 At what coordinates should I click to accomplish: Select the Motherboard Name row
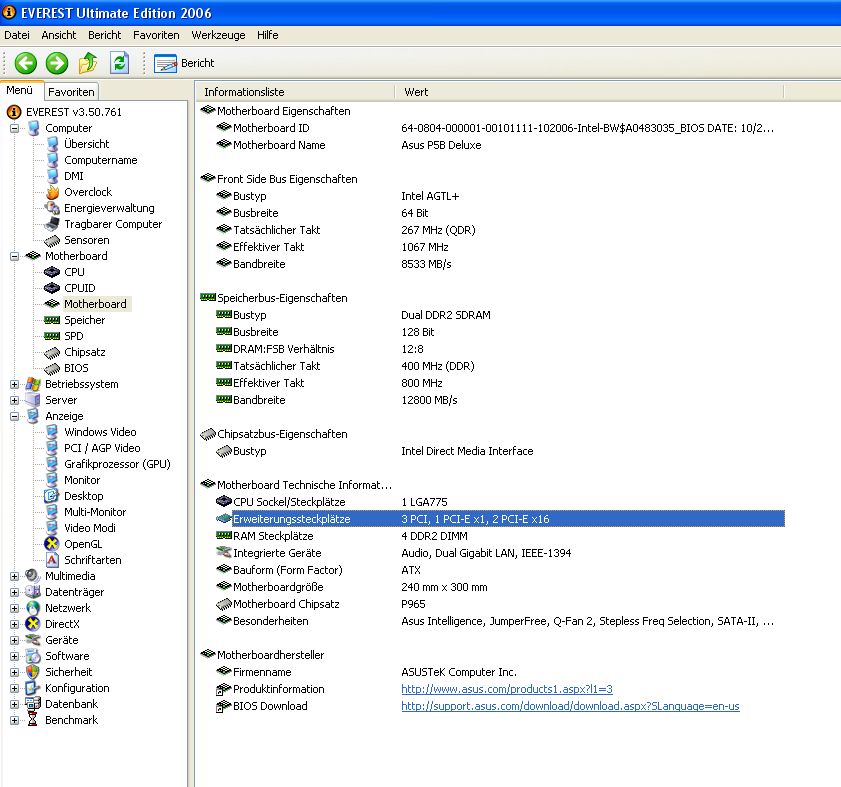click(x=491, y=145)
